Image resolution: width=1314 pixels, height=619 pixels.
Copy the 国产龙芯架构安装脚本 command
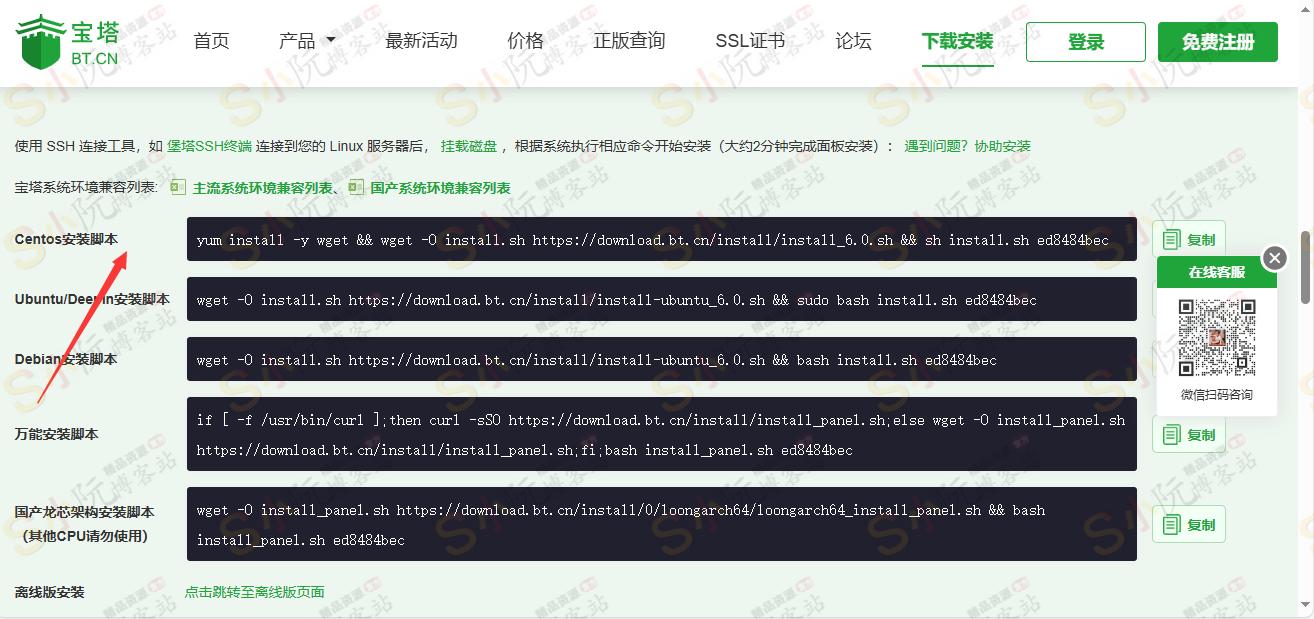click(1189, 524)
